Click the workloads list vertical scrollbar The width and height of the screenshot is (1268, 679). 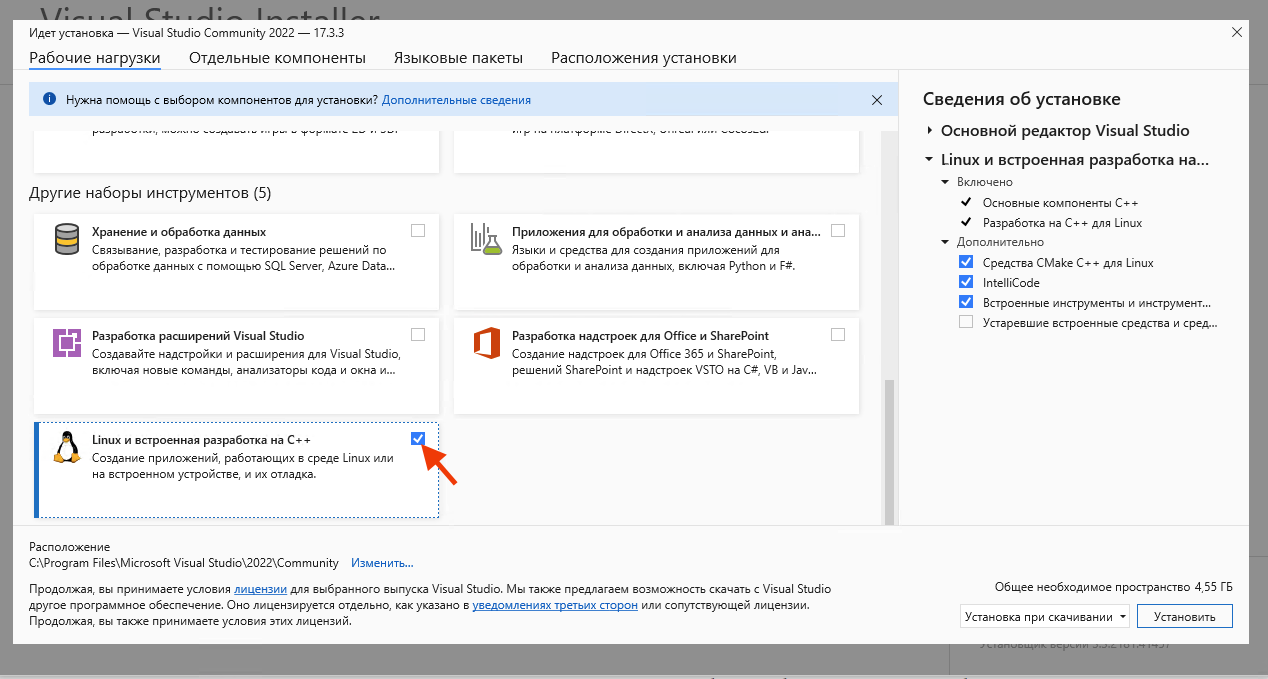(889, 450)
